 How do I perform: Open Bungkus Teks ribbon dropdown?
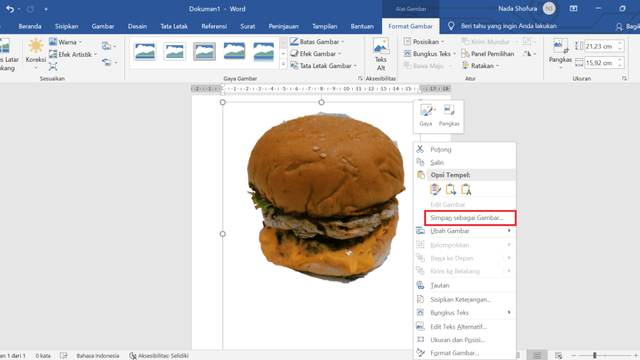(430, 53)
